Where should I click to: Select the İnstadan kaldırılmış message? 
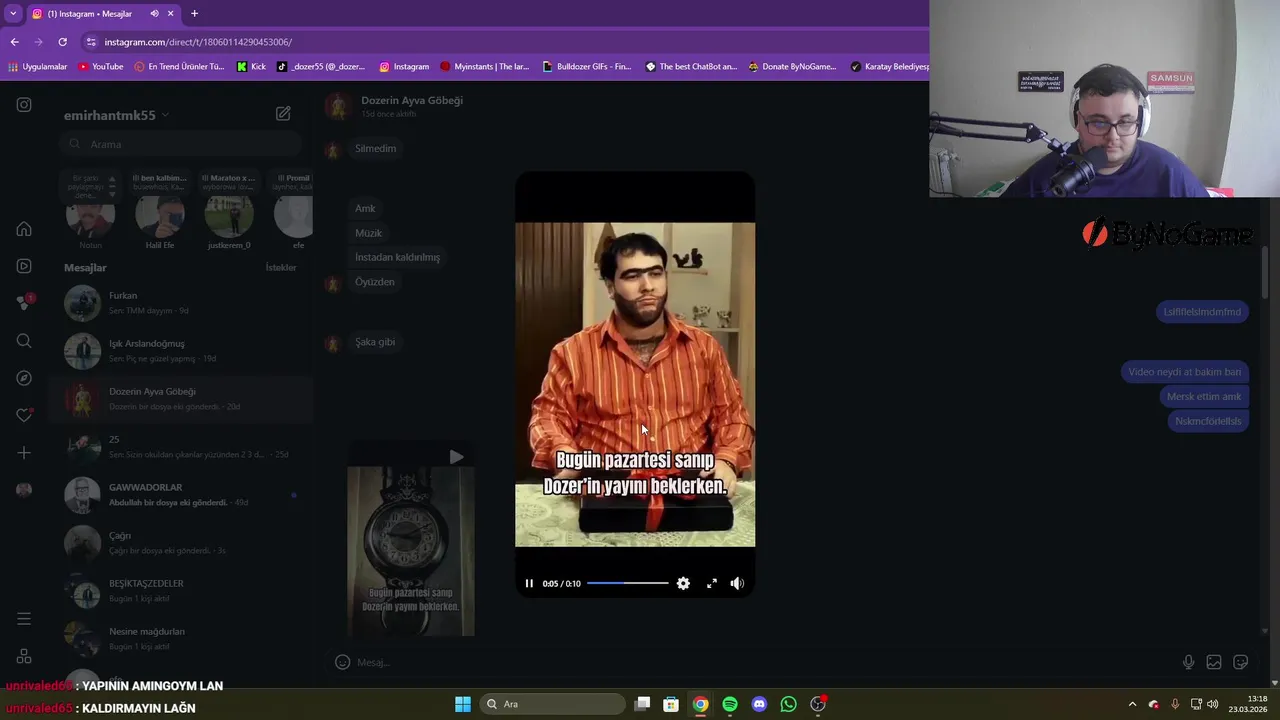(397, 257)
